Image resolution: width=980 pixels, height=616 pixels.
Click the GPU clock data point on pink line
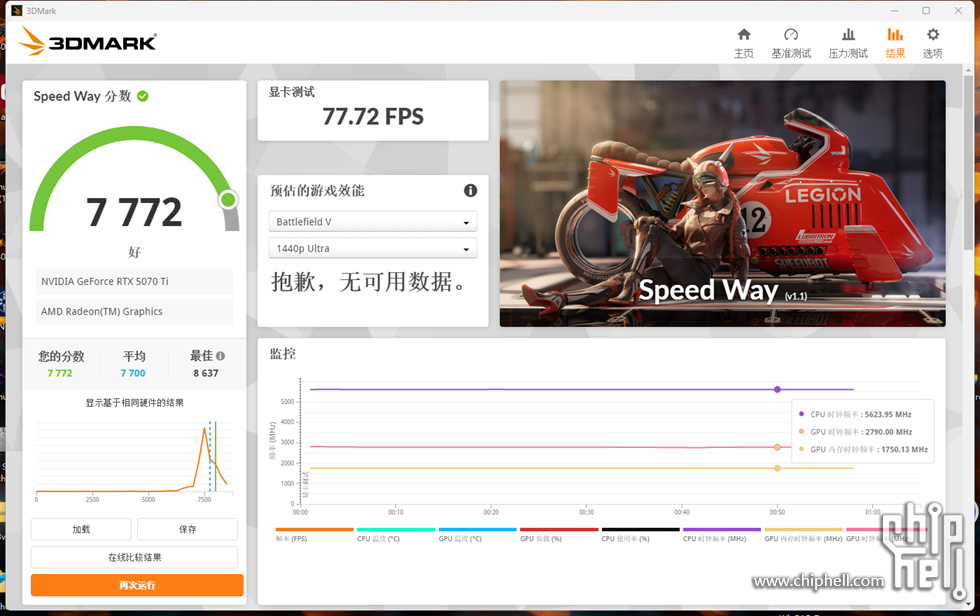(778, 447)
